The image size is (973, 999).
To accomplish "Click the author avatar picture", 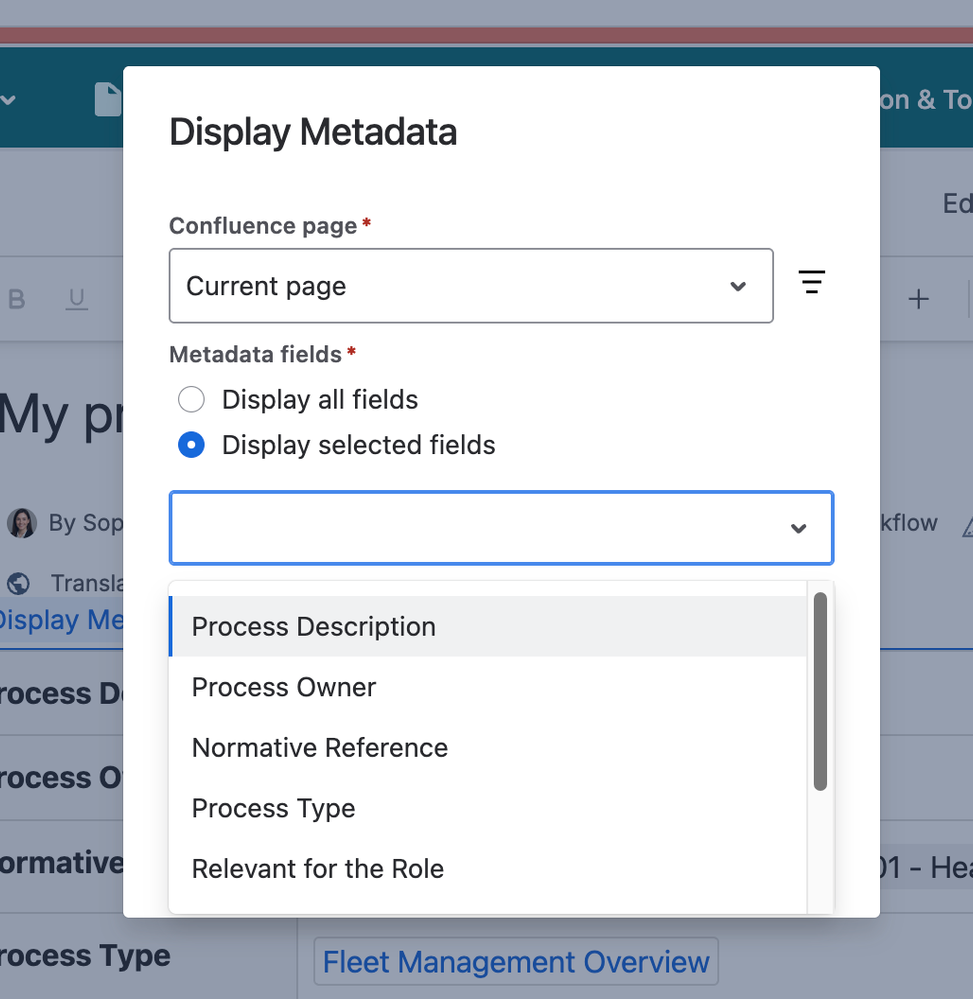I will (22, 523).
